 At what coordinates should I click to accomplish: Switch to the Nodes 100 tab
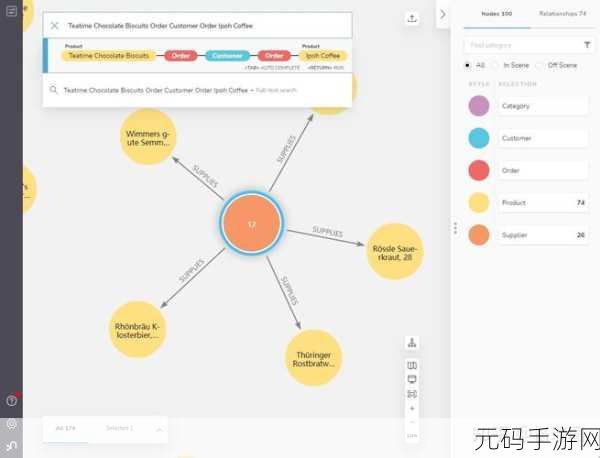(497, 14)
